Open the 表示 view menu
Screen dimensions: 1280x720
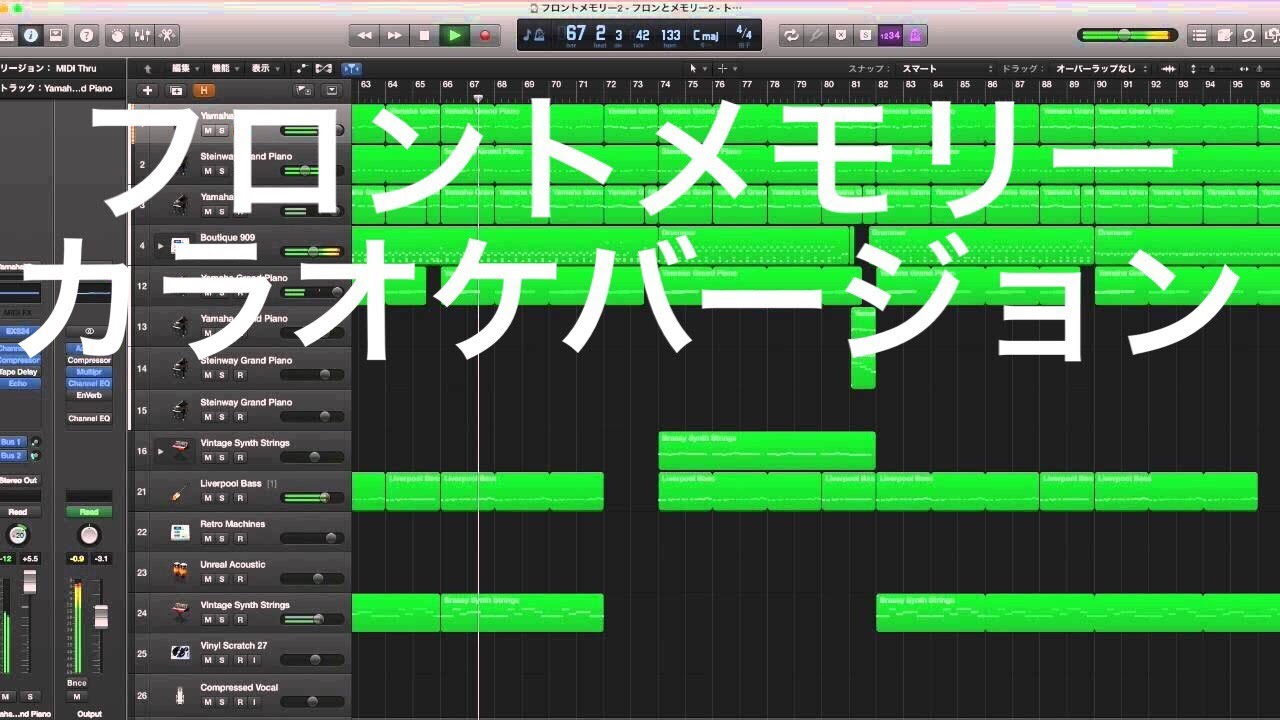[x=264, y=68]
